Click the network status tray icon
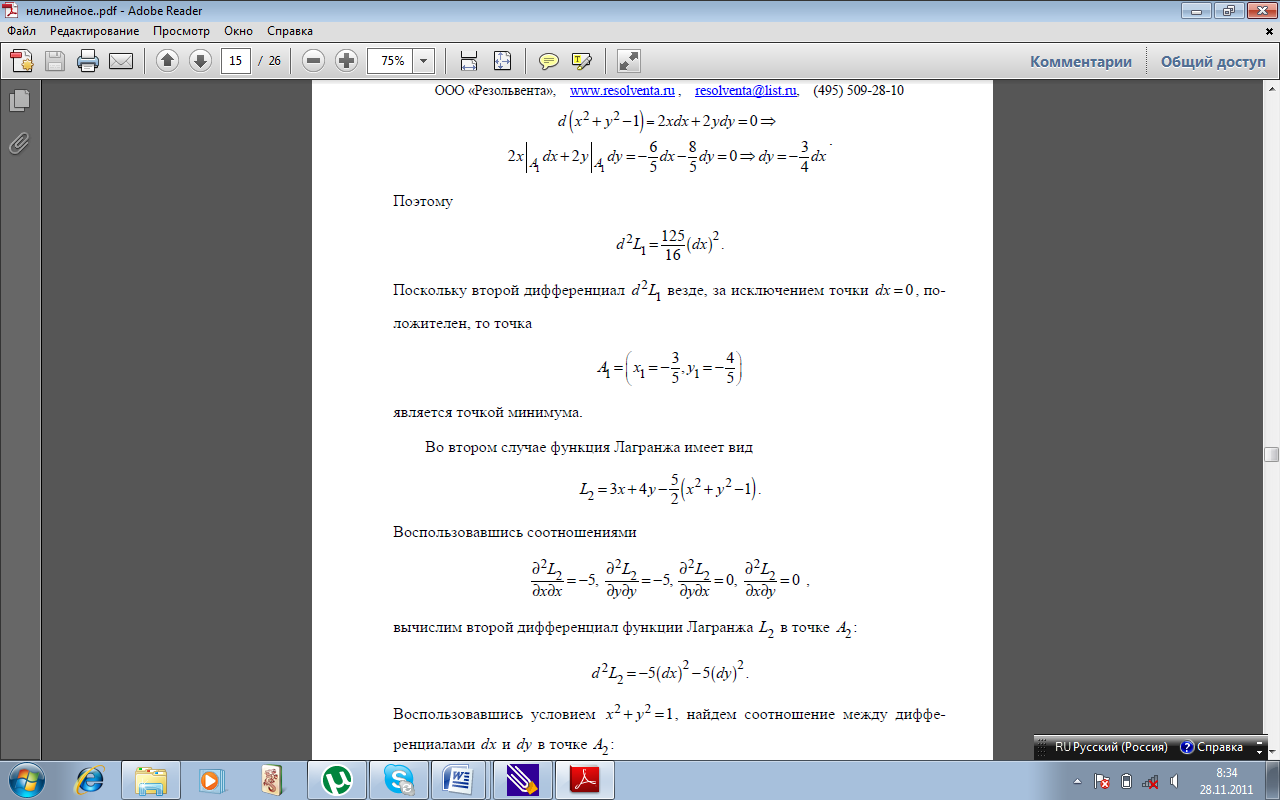This screenshot has height=800, width=1280. pos(1151,781)
